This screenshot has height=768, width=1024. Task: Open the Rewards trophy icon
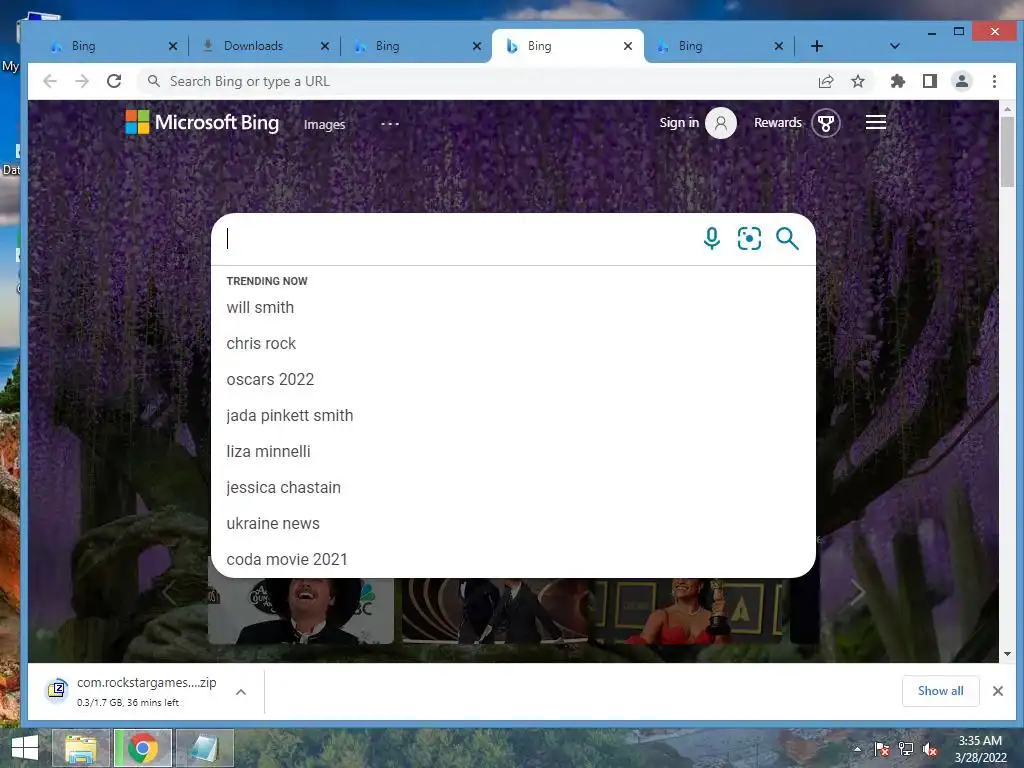pyautogui.click(x=826, y=123)
